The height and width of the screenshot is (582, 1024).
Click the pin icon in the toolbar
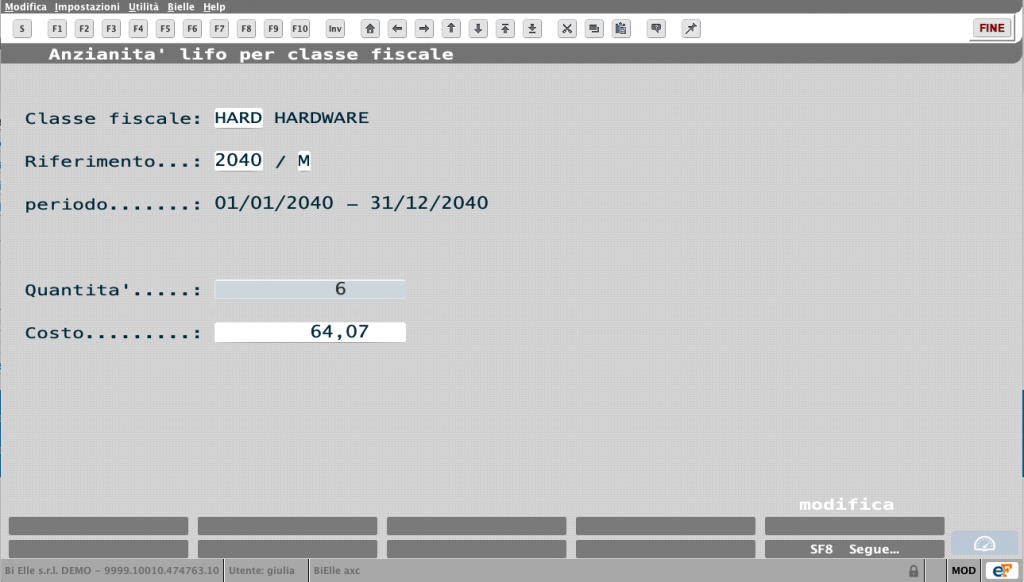click(691, 29)
